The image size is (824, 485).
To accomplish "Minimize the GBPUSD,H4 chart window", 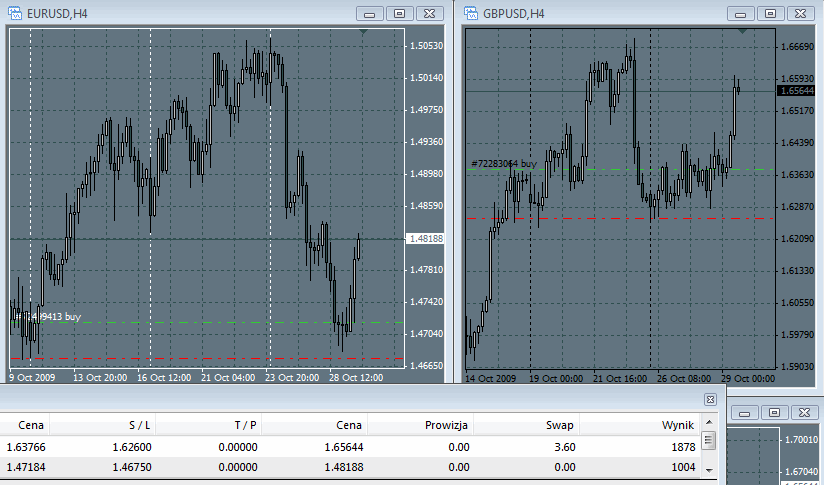I will (740, 14).
